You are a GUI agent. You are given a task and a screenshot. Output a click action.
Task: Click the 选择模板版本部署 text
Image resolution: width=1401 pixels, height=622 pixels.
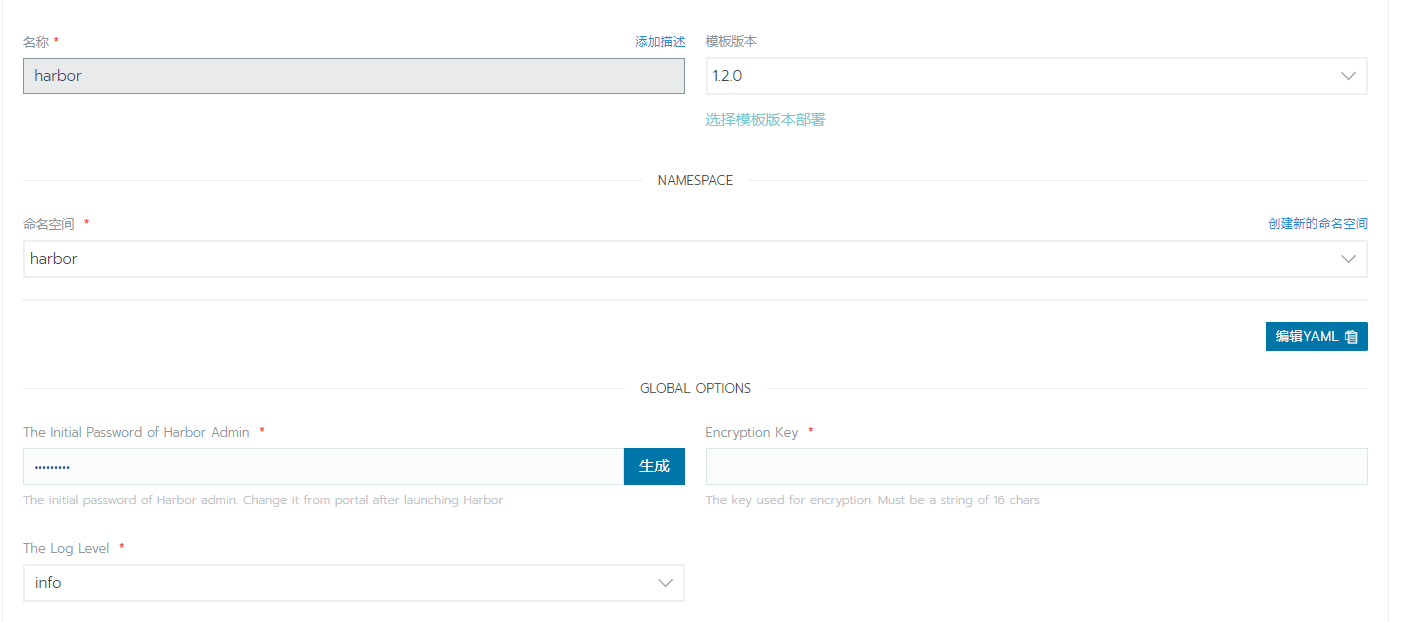pyautogui.click(x=765, y=120)
